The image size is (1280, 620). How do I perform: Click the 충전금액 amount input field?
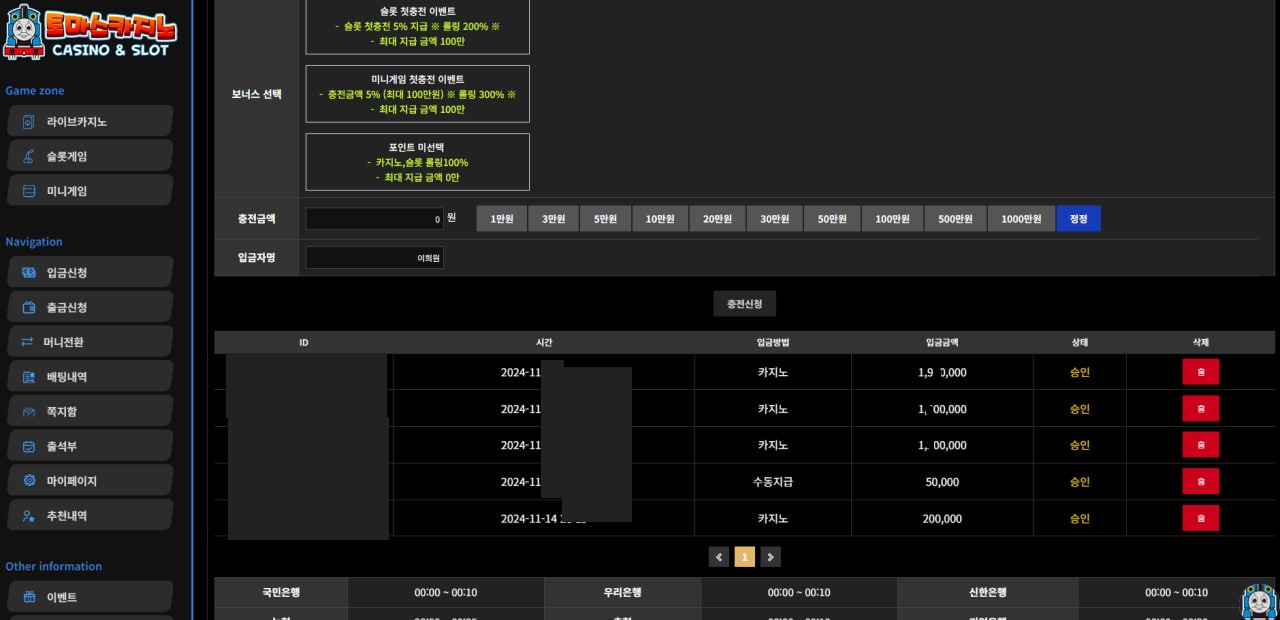[x=374, y=219]
